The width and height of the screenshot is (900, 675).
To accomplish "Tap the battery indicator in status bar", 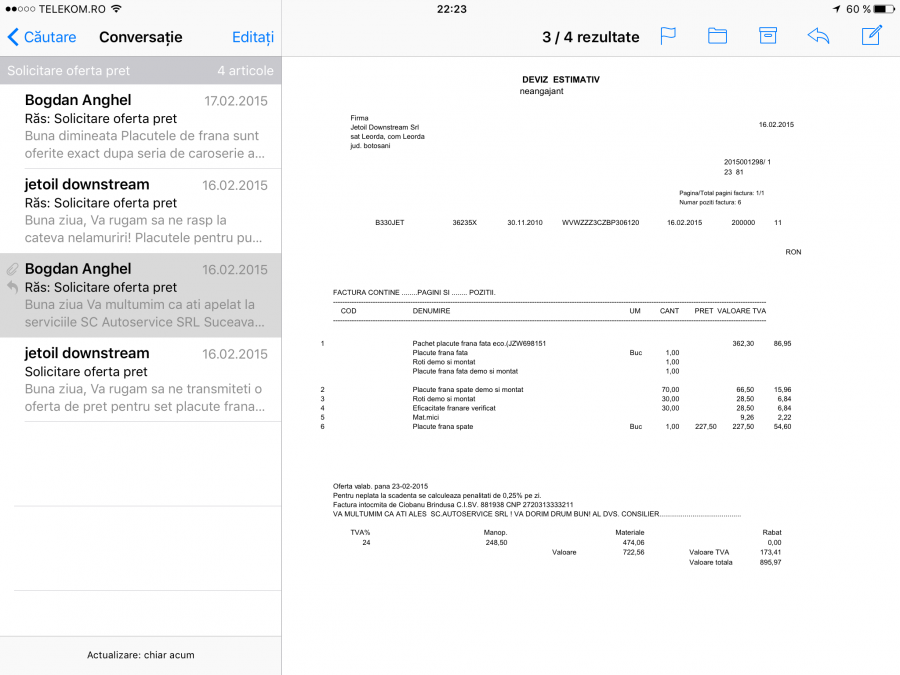I will click(882, 9).
